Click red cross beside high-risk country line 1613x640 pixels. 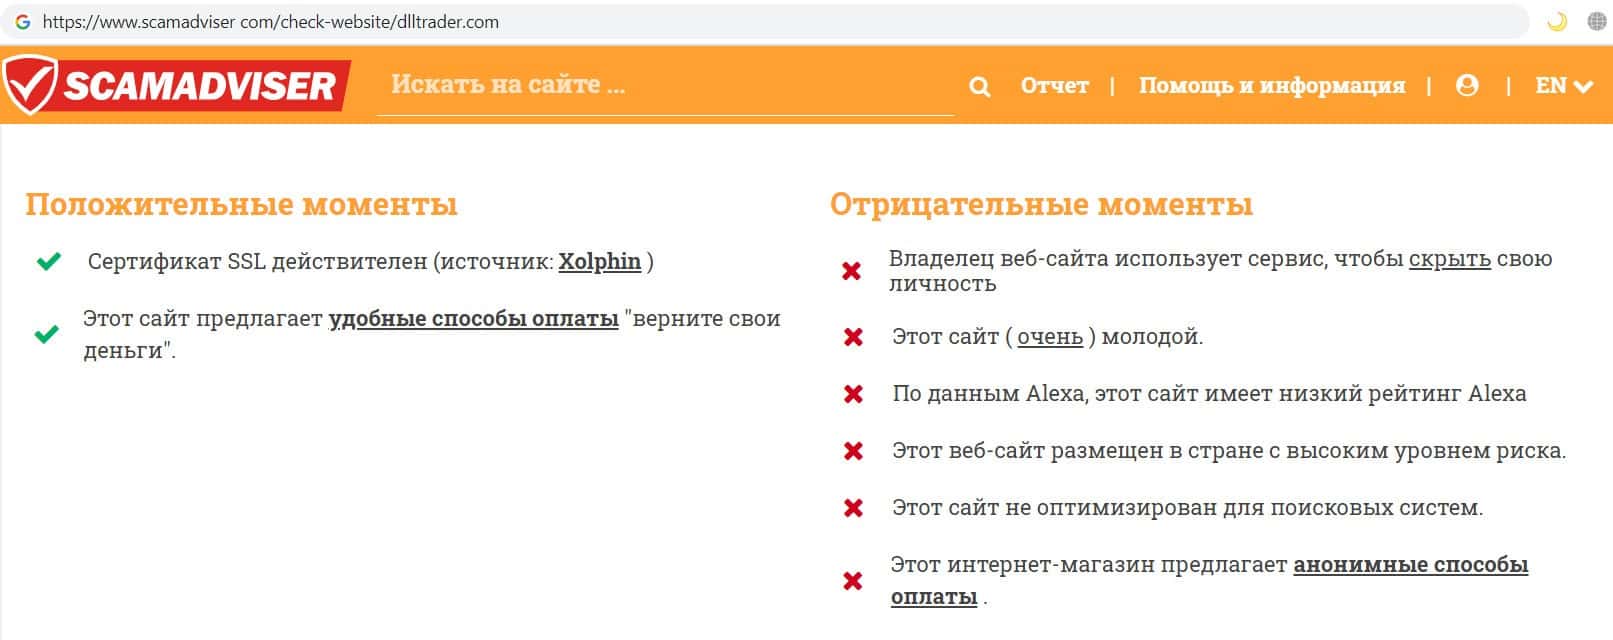[853, 451]
